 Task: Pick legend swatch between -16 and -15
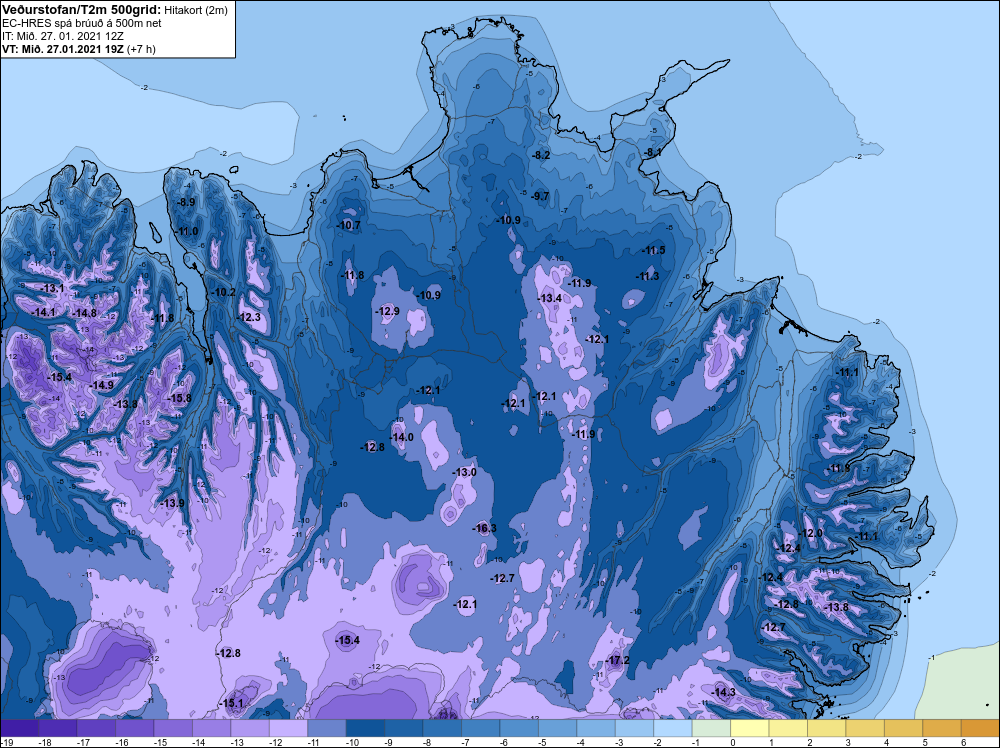135,728
